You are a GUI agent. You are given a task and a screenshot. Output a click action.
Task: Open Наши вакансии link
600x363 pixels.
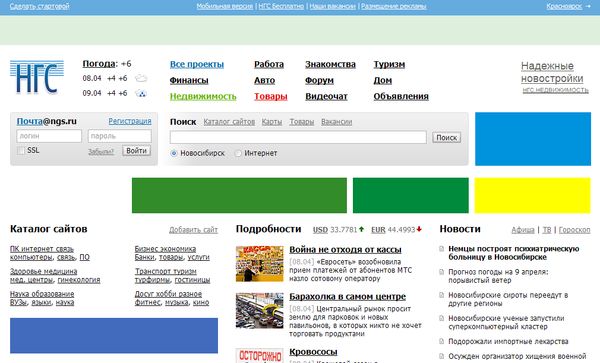click(x=332, y=6)
